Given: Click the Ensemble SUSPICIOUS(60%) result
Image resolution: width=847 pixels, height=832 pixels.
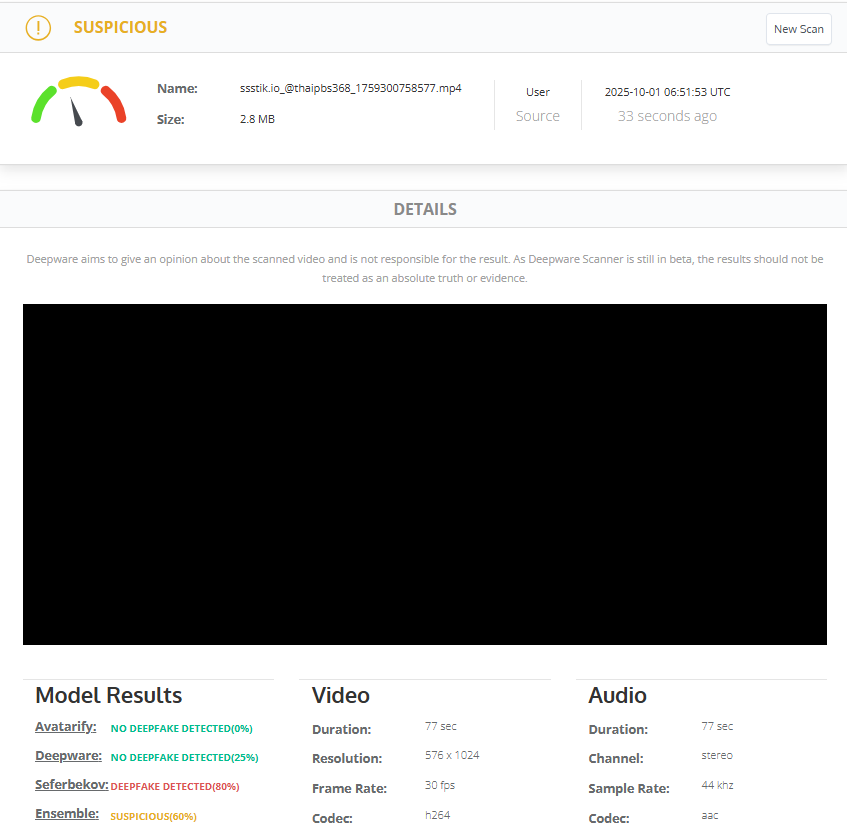Looking at the screenshot, I should (153, 817).
